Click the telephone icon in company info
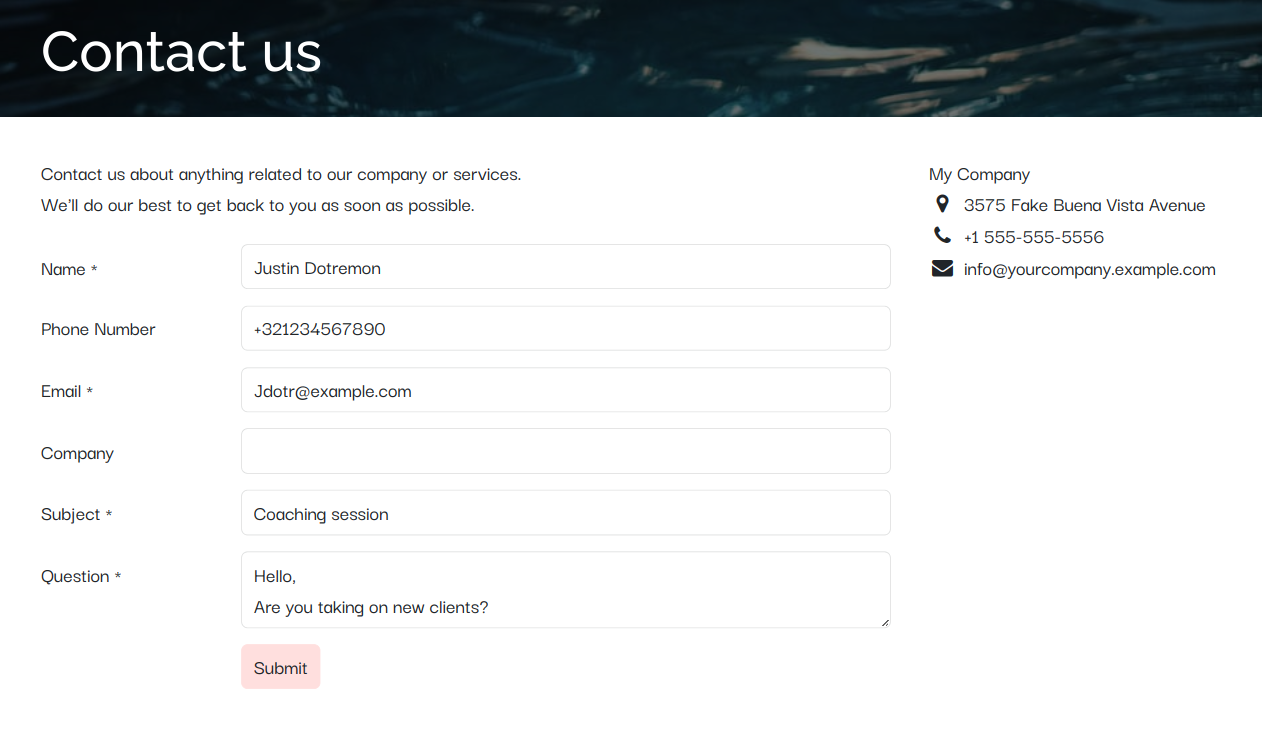The width and height of the screenshot is (1262, 735). pyautogui.click(x=942, y=236)
